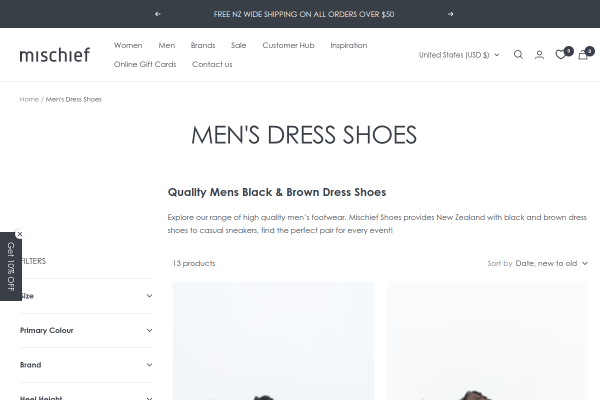Viewport: 600px width, 400px height.
Task: Open the Customer Hub menu
Action: point(288,45)
